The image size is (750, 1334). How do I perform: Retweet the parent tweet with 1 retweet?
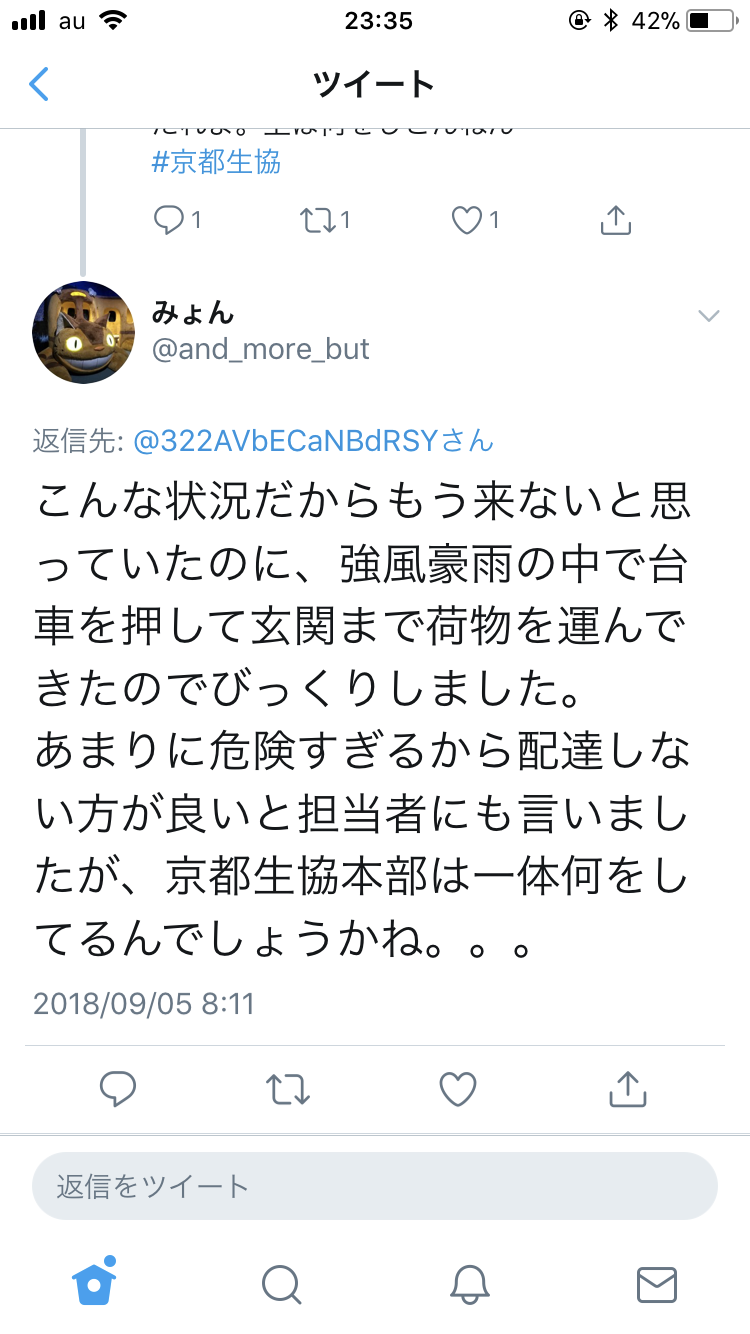318,220
